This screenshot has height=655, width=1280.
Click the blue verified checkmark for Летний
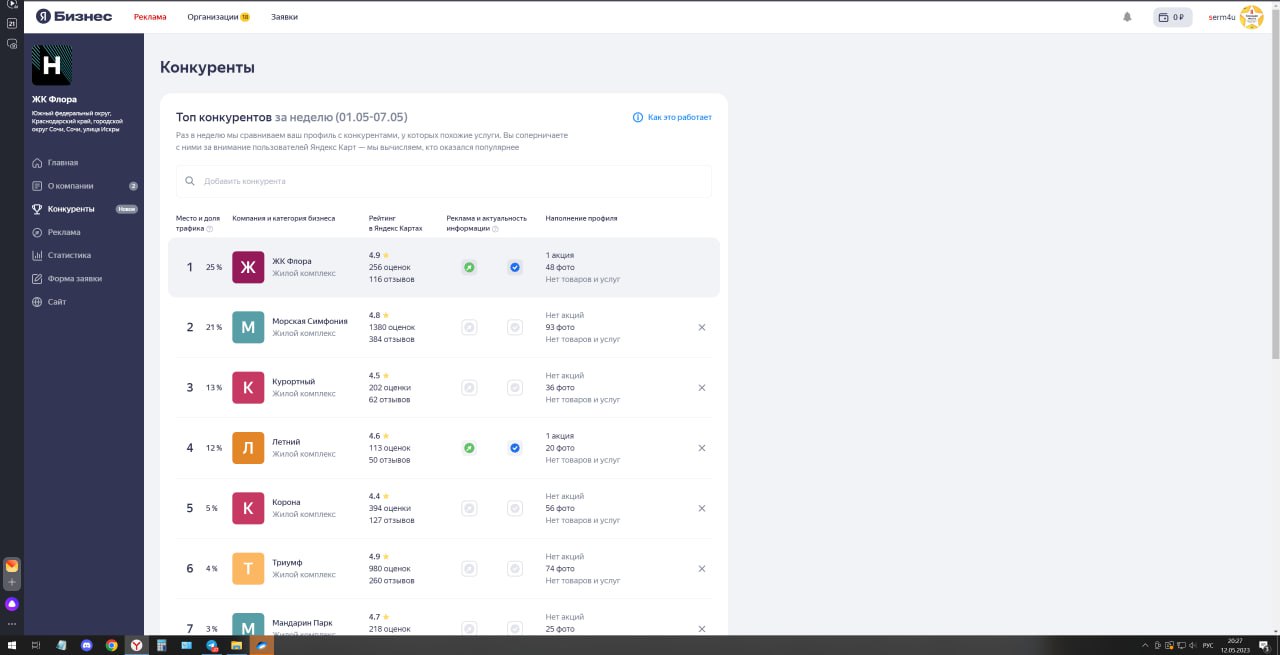(x=515, y=448)
